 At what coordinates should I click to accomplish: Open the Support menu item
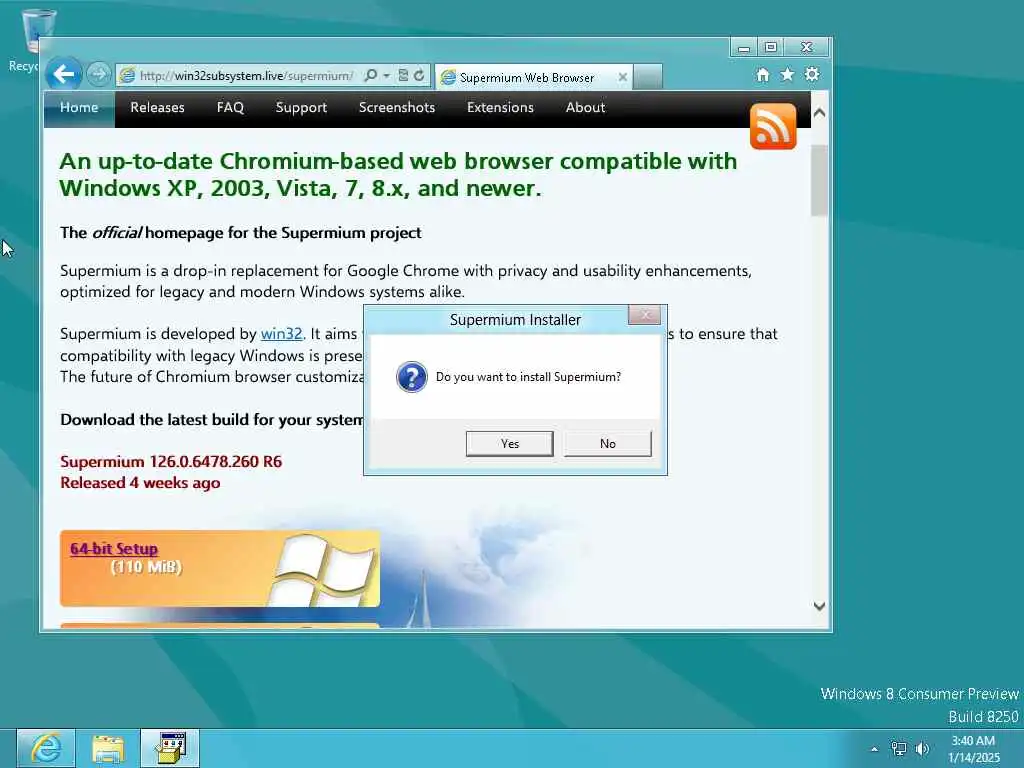tap(301, 108)
